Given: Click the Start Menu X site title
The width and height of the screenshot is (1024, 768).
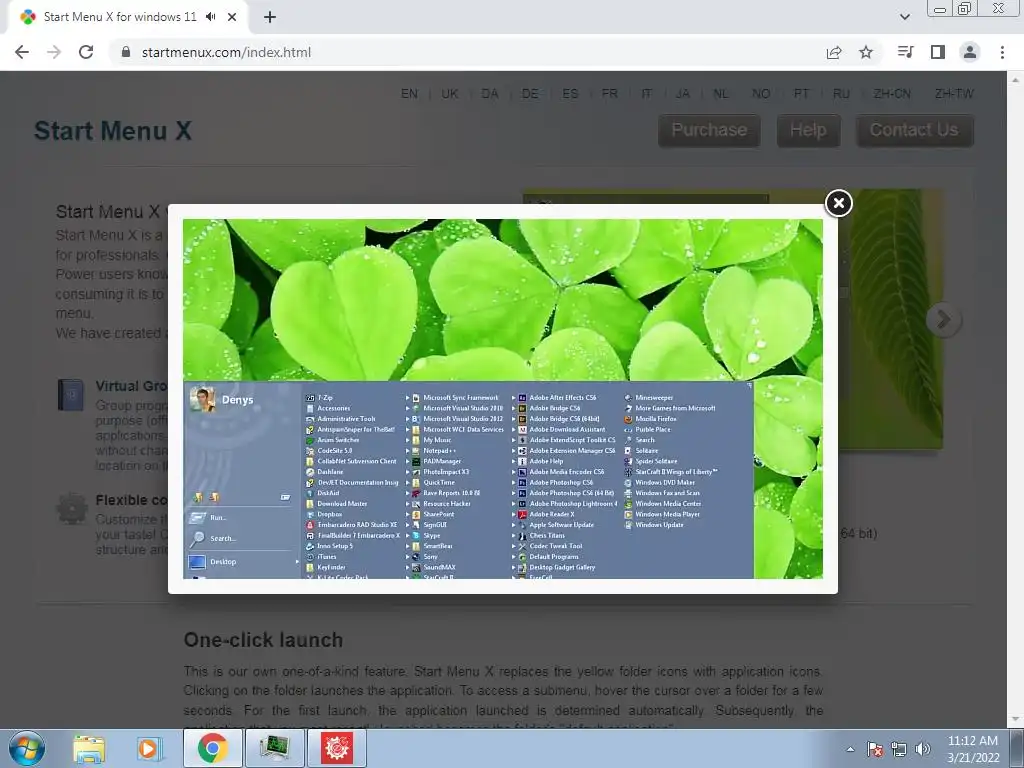Looking at the screenshot, I should tap(112, 131).
